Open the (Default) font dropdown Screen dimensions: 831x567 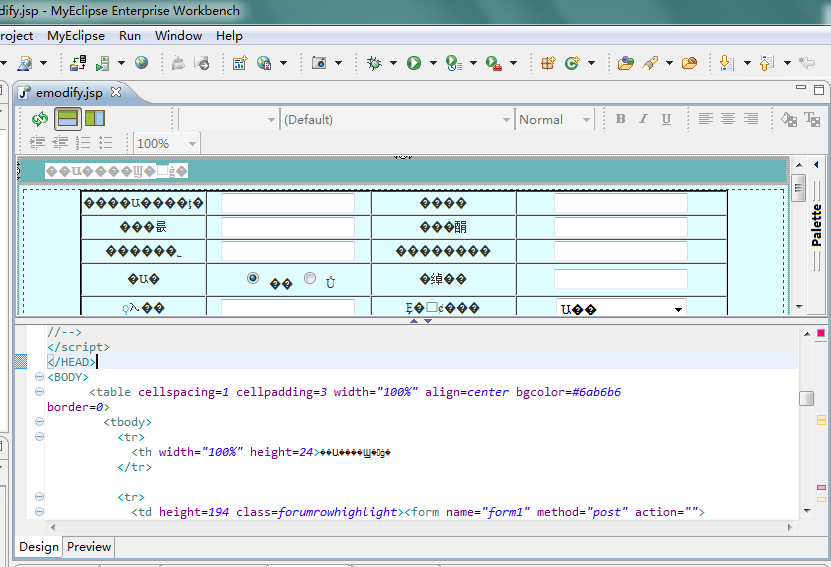click(506, 120)
